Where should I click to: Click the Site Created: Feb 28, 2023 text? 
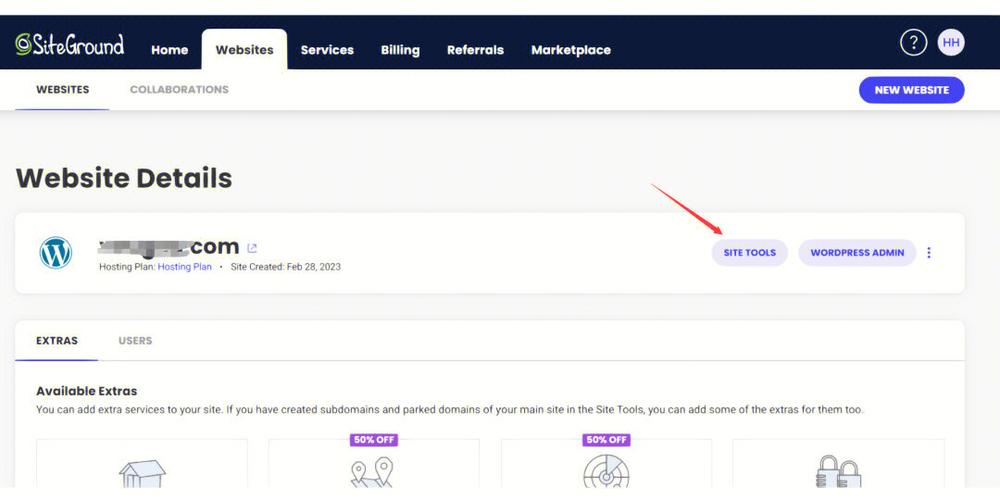tap(286, 267)
